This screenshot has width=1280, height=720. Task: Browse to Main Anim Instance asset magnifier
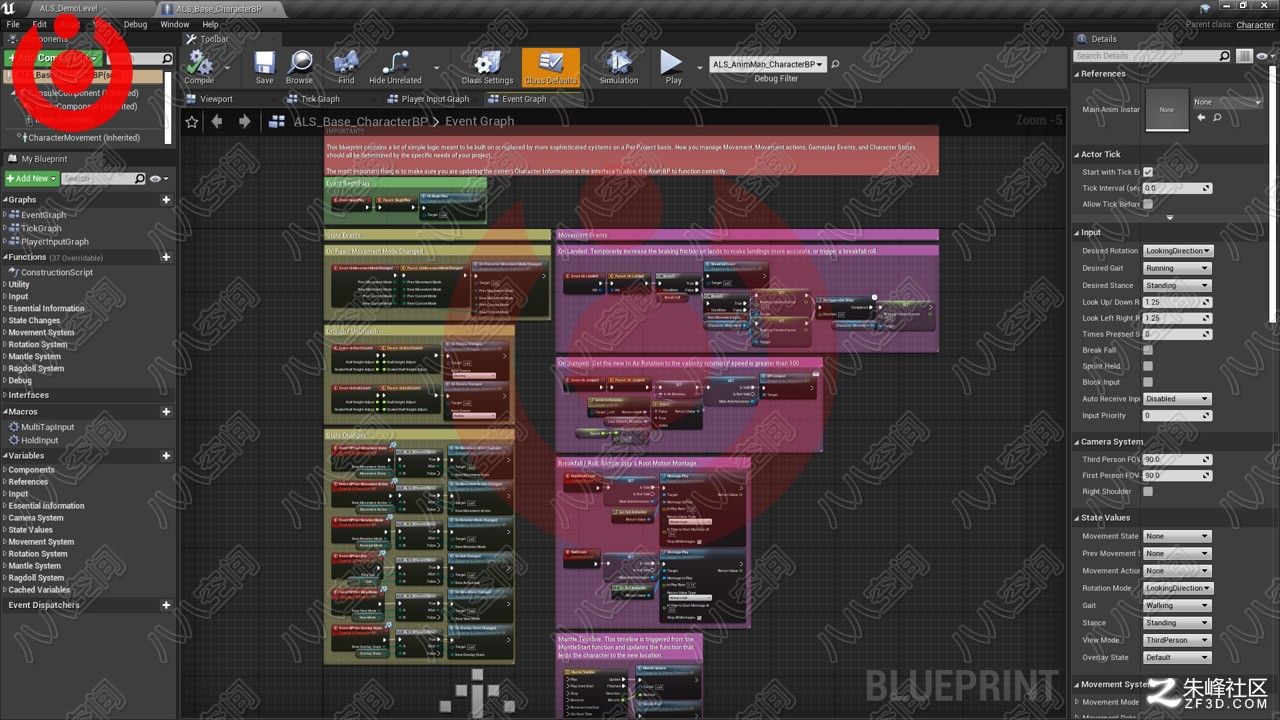click(1217, 117)
